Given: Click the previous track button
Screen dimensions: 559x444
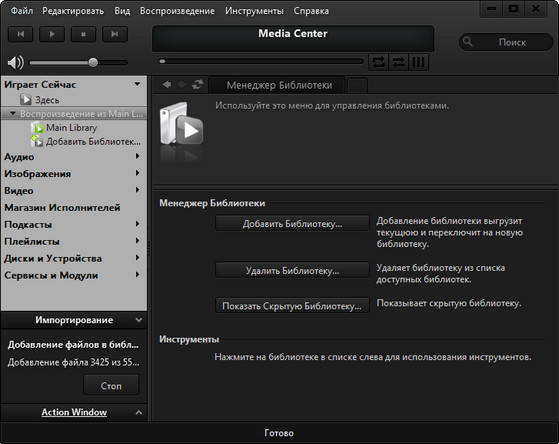Looking at the screenshot, I should click(x=21, y=34).
